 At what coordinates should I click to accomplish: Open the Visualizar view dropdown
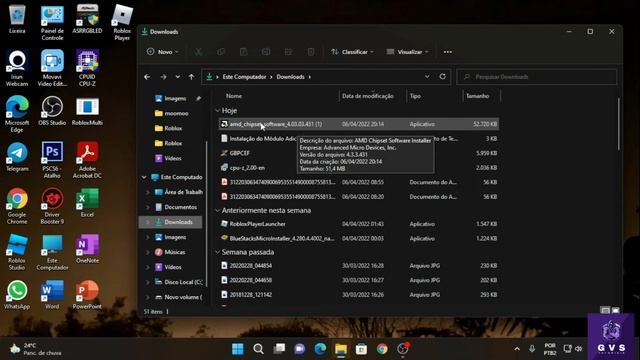pyautogui.click(x=407, y=52)
